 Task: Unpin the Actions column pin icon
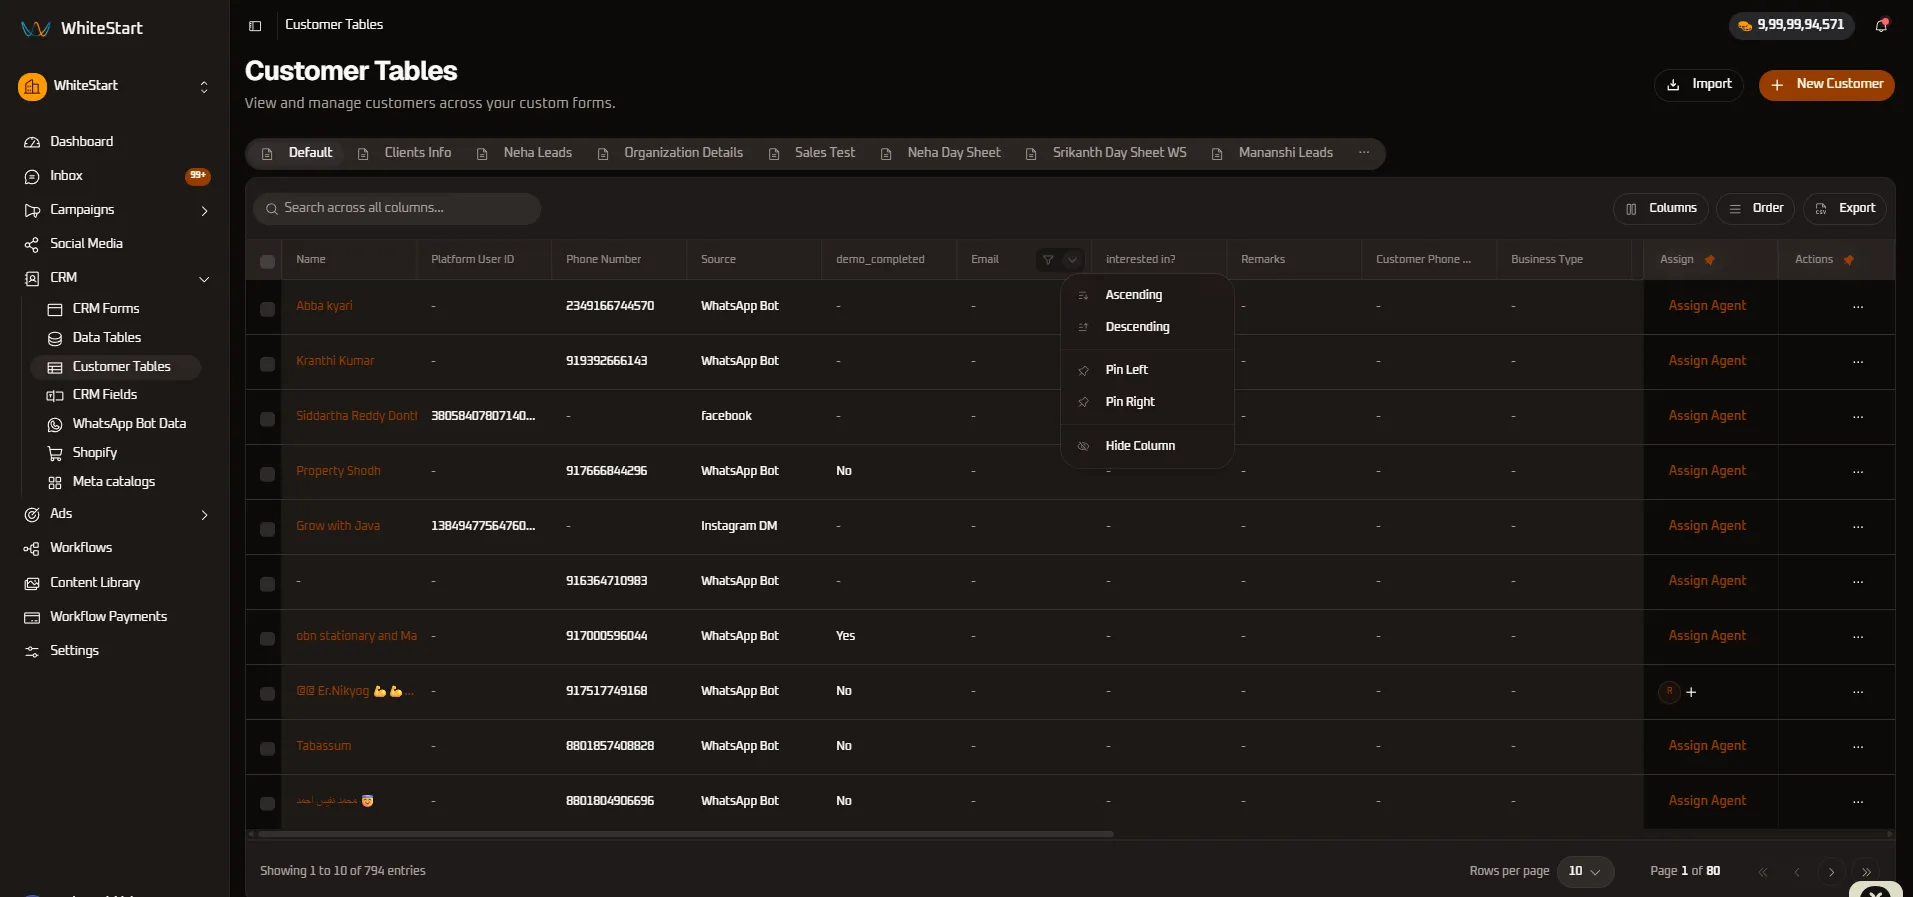click(x=1849, y=260)
